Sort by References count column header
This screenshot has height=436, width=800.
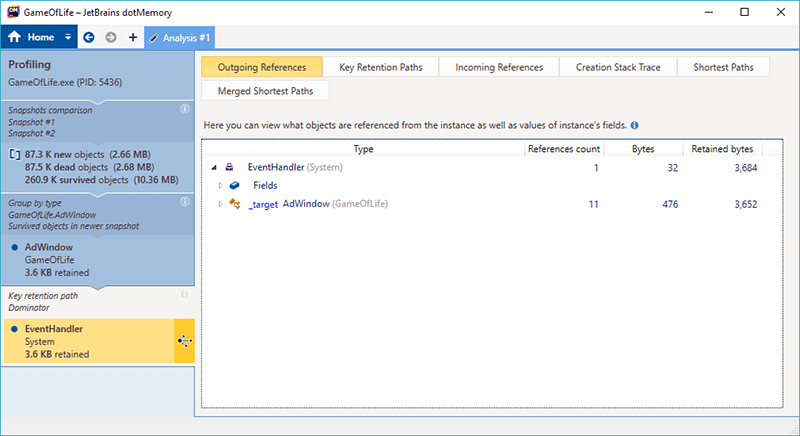click(x=564, y=149)
